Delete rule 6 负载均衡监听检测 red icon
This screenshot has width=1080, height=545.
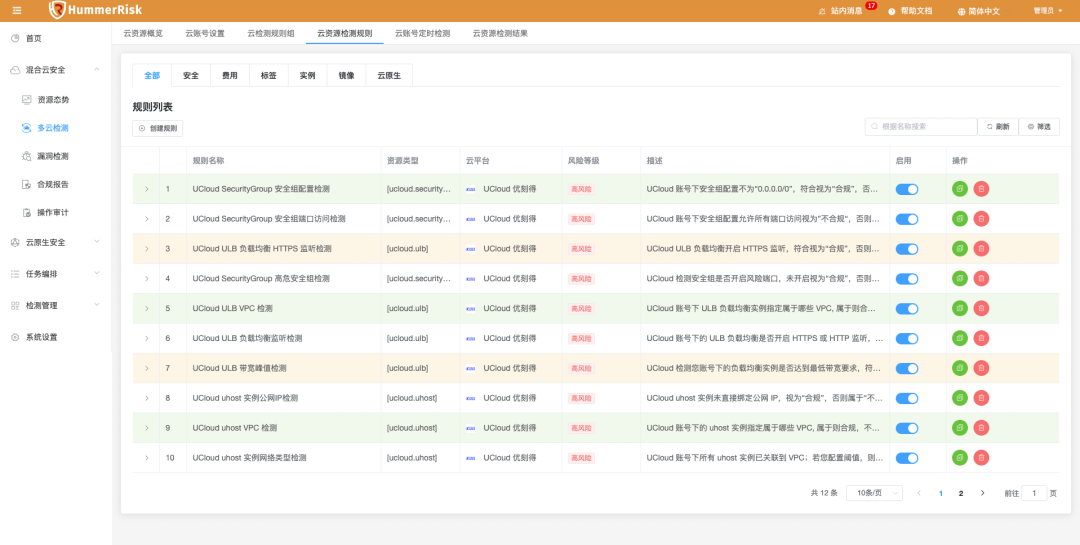tap(982, 338)
